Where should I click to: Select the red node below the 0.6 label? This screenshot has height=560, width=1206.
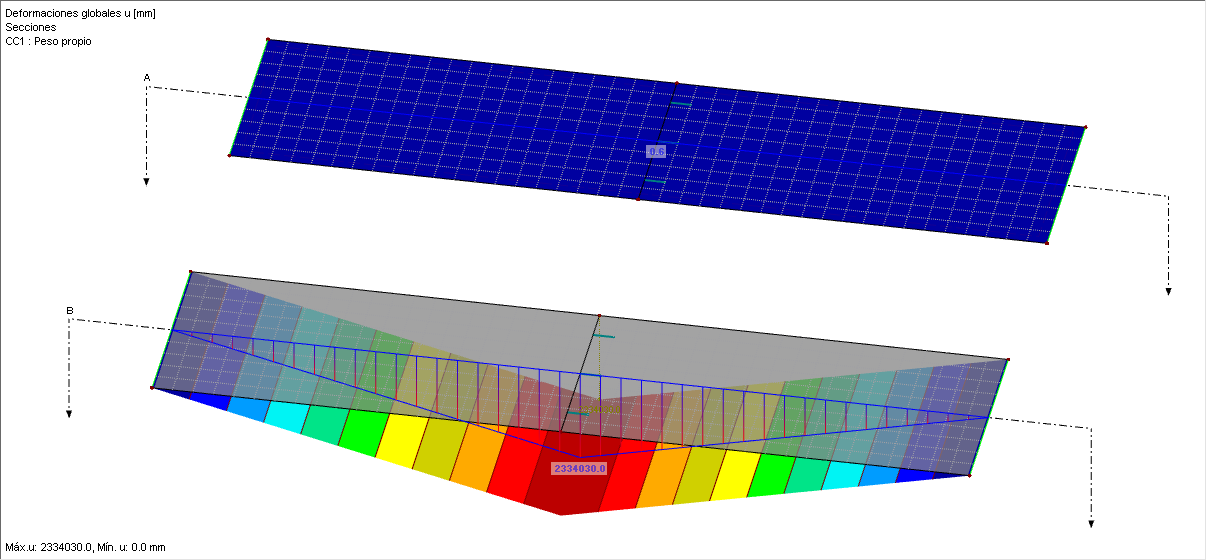(637, 199)
